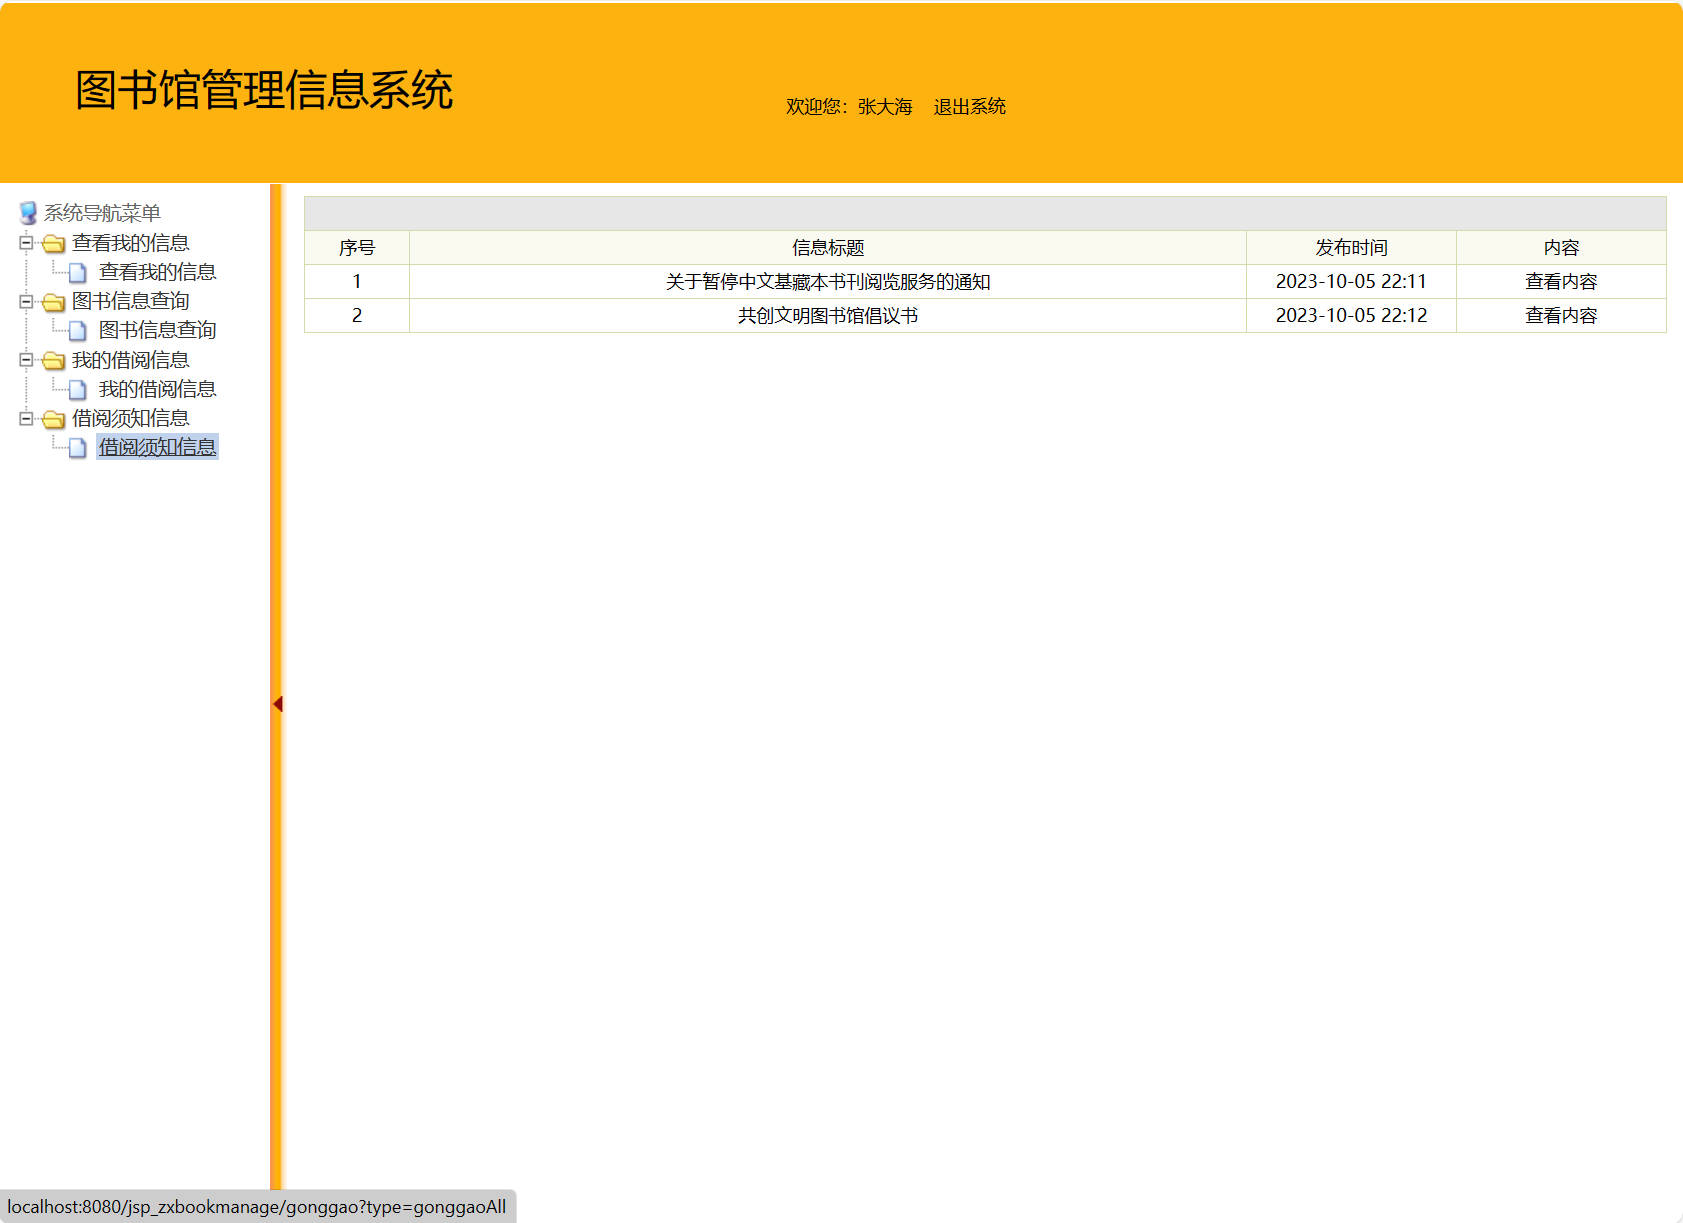This screenshot has height=1223, width=1683.
Task: Collapse the 借阅须知信息 tree node
Action: [x=26, y=419]
